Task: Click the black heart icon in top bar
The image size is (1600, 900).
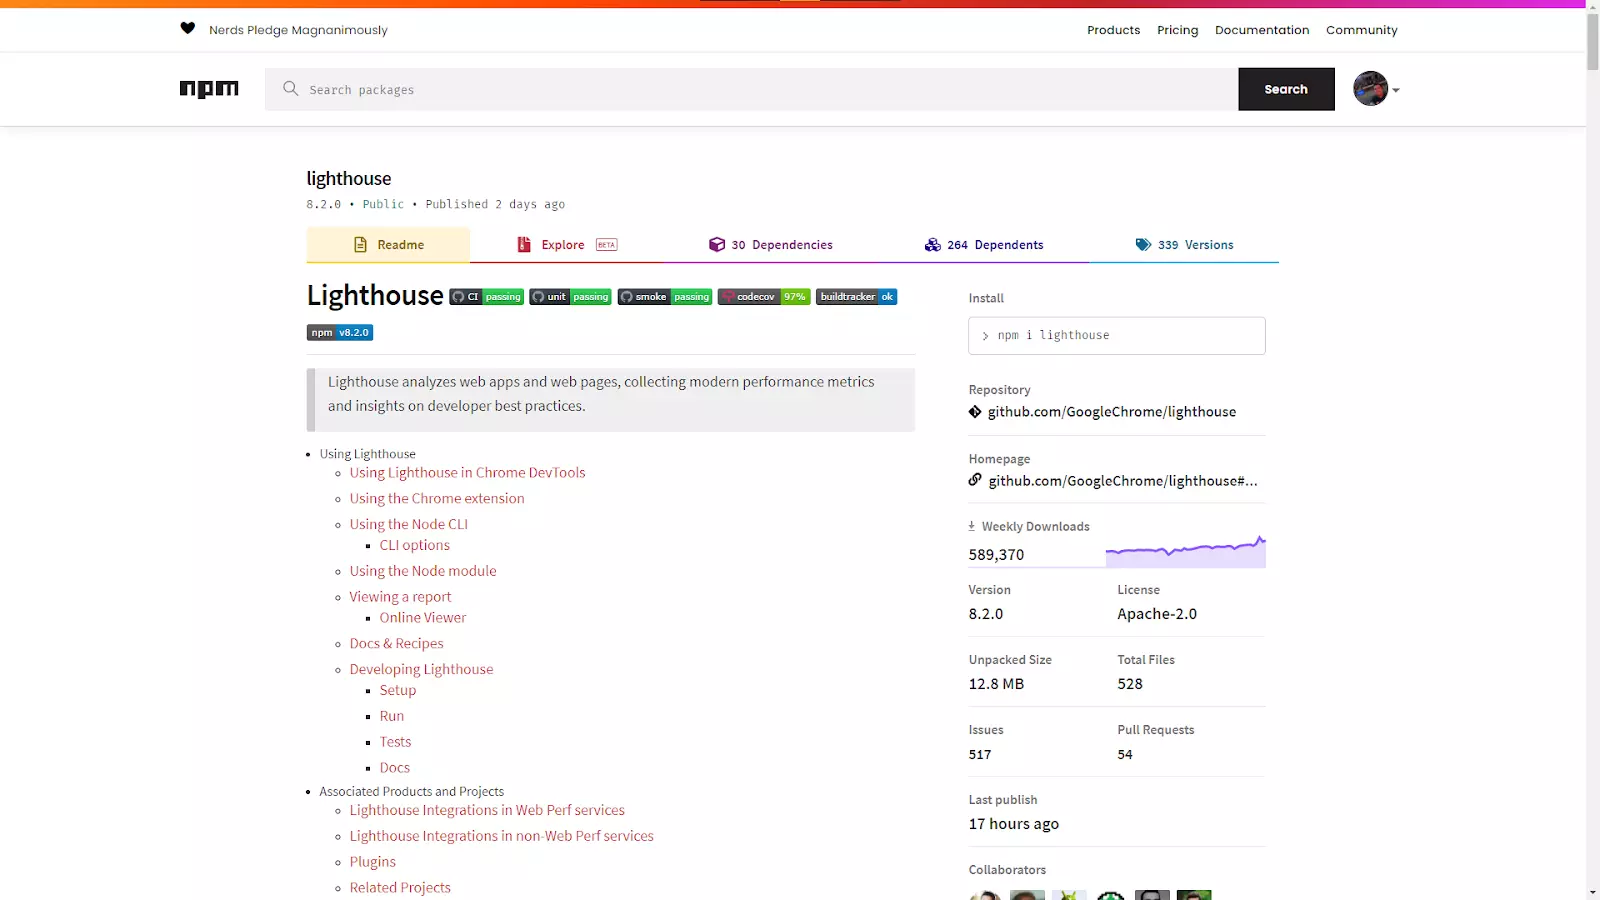Action: tap(187, 28)
